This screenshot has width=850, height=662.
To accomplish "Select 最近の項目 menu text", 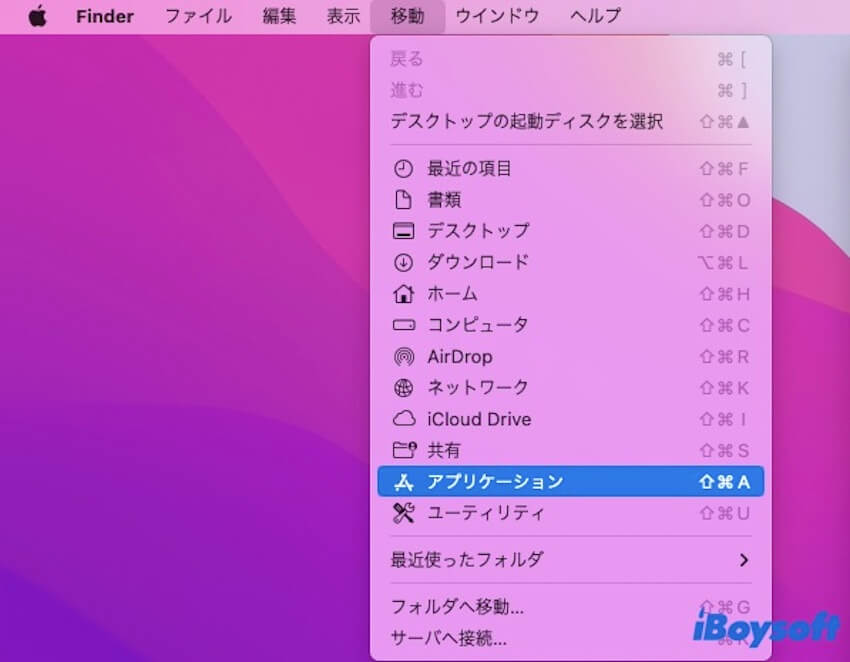I will (x=469, y=169).
